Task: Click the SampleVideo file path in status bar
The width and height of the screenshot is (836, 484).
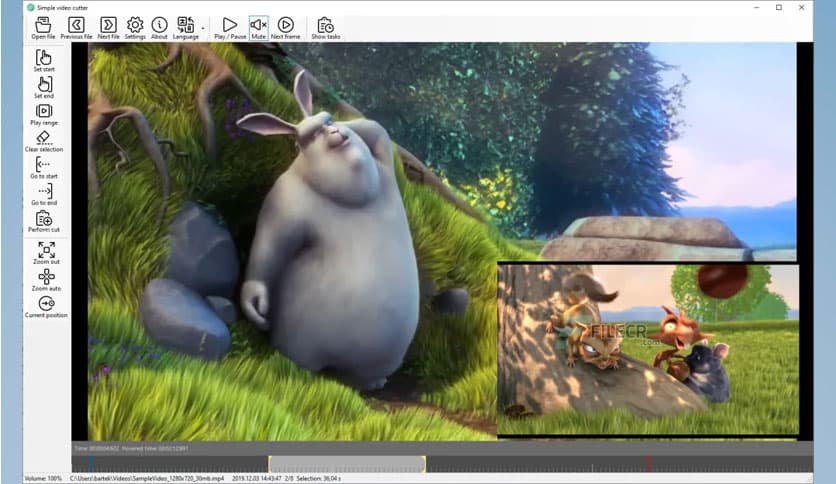Action: [x=147, y=479]
